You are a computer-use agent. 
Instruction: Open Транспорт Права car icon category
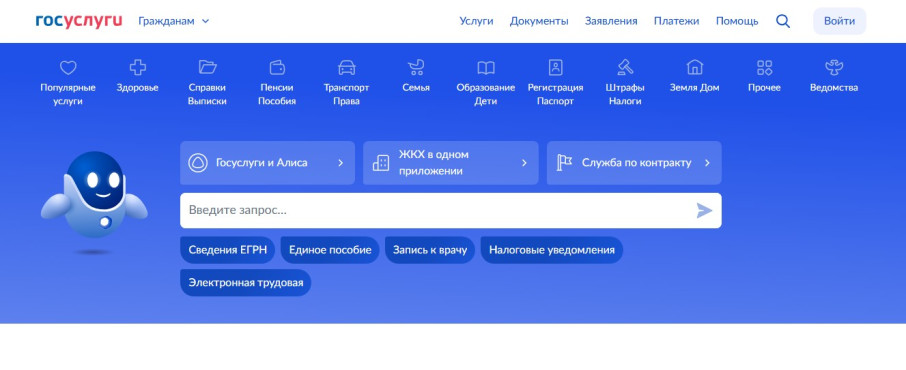[346, 83]
